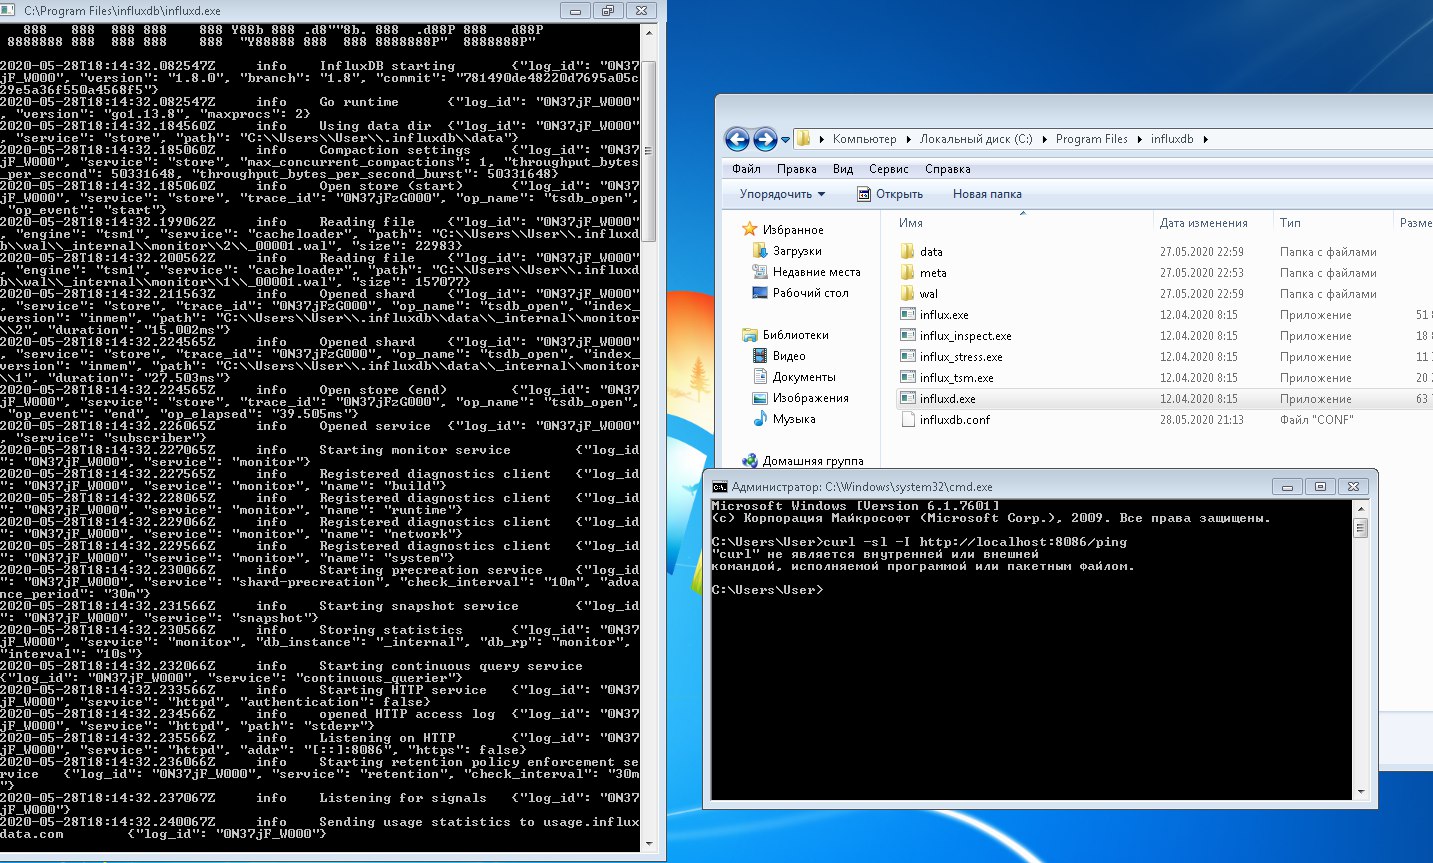
Task: Select Избранное in navigation pane
Action: pyautogui.click(x=792, y=230)
